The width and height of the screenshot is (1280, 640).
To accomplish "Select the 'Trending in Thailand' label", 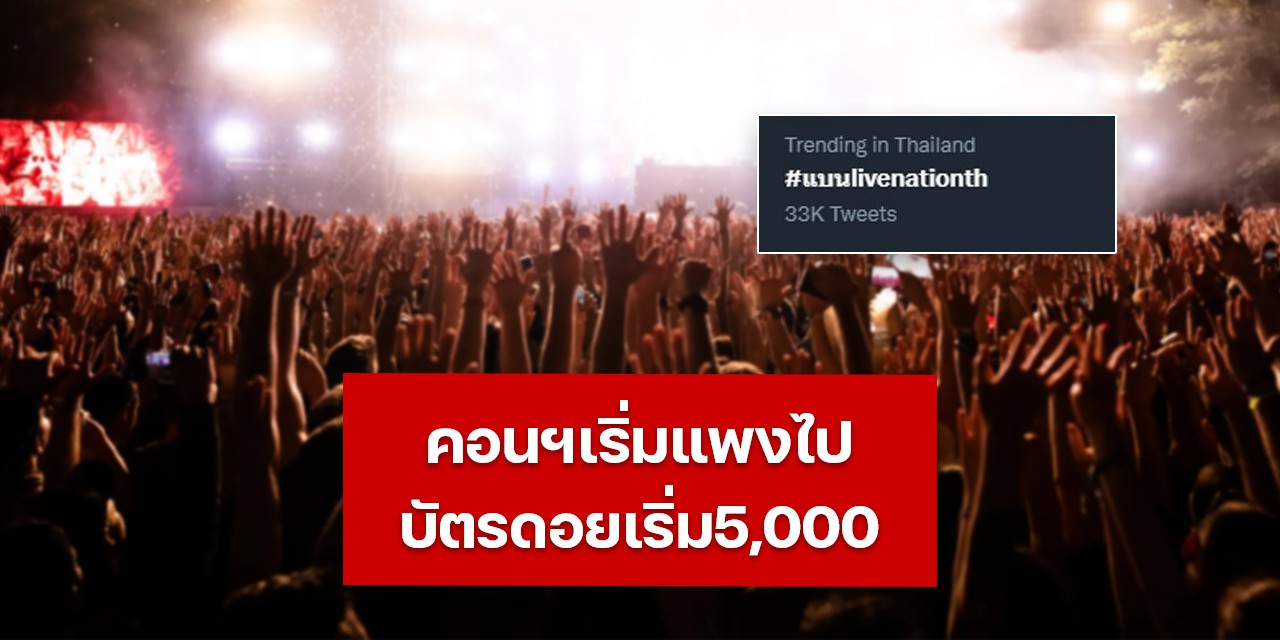I will [879, 145].
